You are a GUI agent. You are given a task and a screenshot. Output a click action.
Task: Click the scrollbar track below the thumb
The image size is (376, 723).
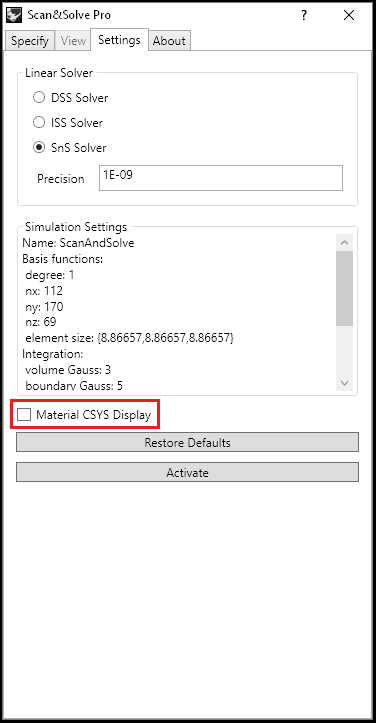click(x=345, y=350)
